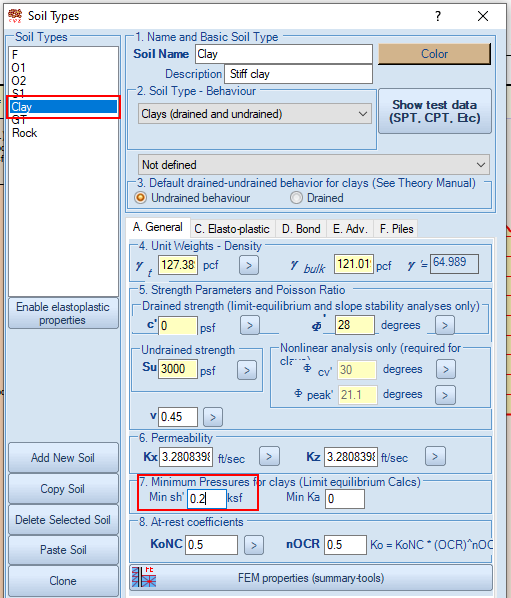Open the soil Color picker button

[x=434, y=54]
